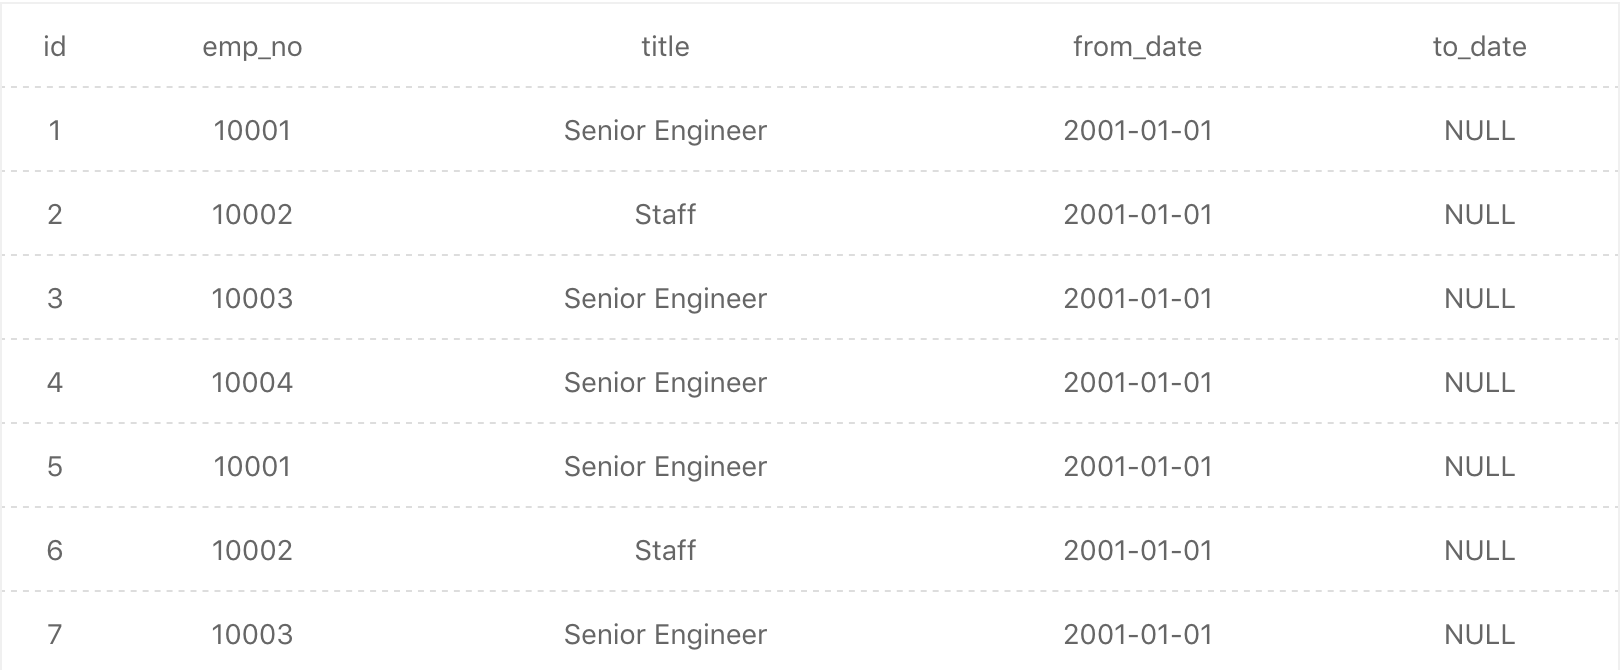Select emp_no 10004 cell
Viewport: 1624px width, 670px height.
point(252,382)
